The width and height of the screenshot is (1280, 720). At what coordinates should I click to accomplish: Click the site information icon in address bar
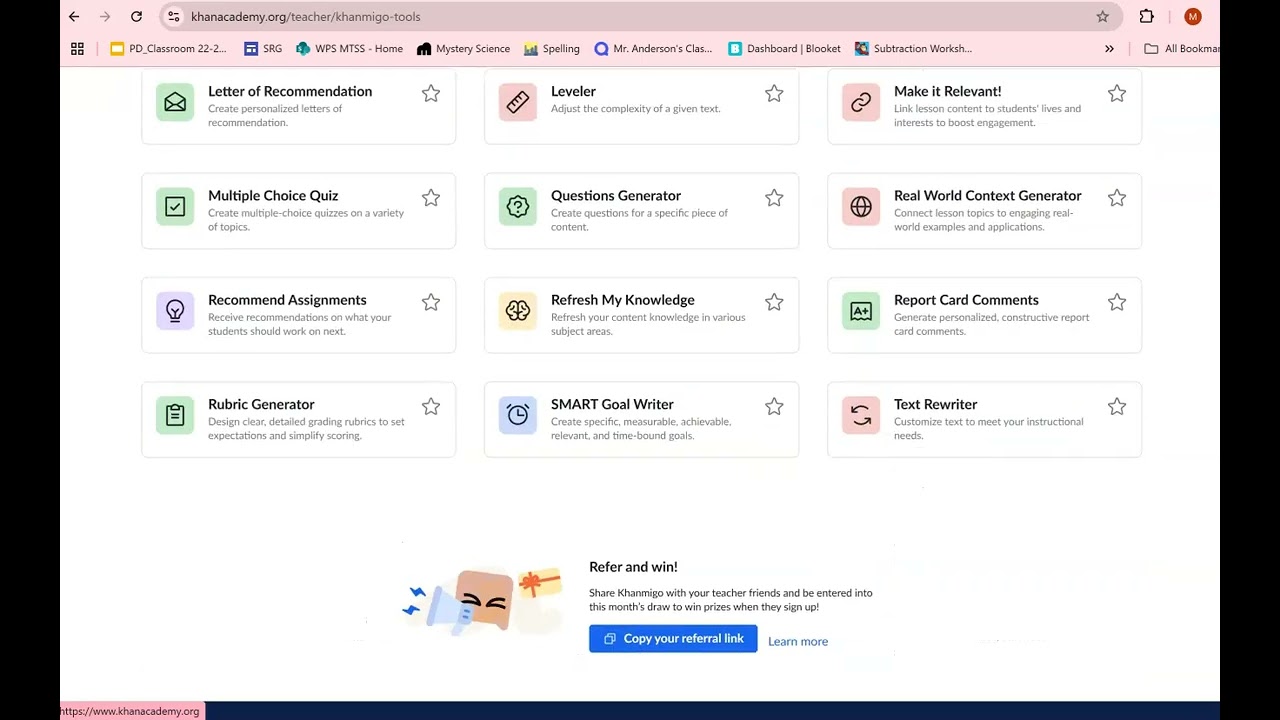tap(173, 17)
